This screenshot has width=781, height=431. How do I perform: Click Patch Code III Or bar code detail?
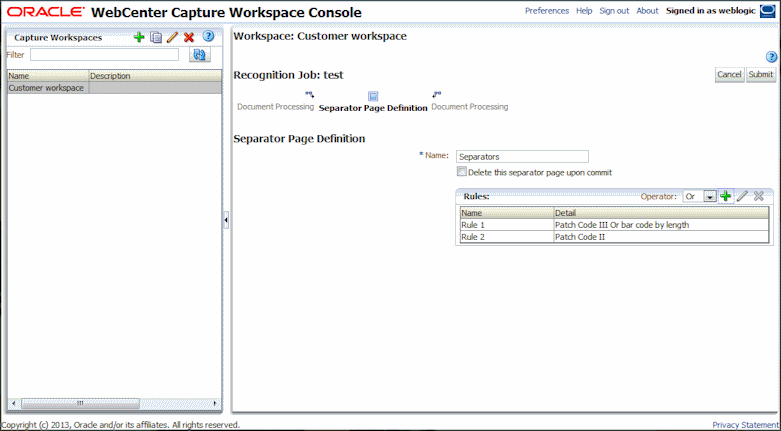661,225
